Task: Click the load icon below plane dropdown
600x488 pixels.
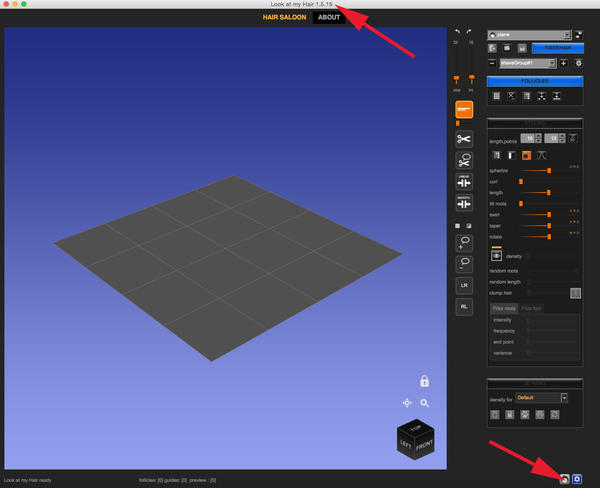Action: [492, 48]
